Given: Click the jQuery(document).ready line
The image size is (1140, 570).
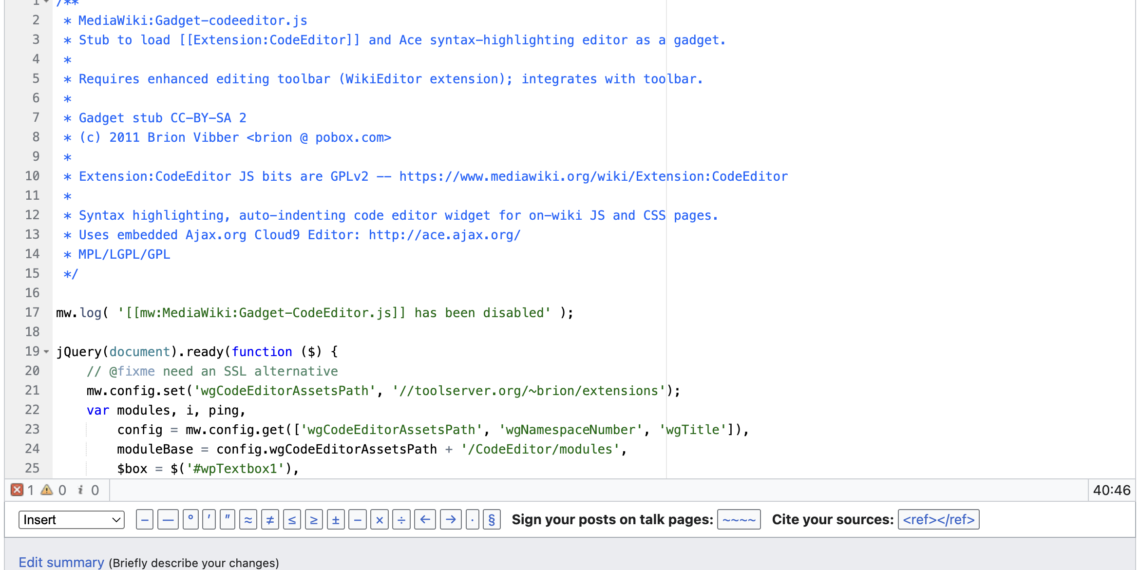Looking at the screenshot, I should click(197, 352).
